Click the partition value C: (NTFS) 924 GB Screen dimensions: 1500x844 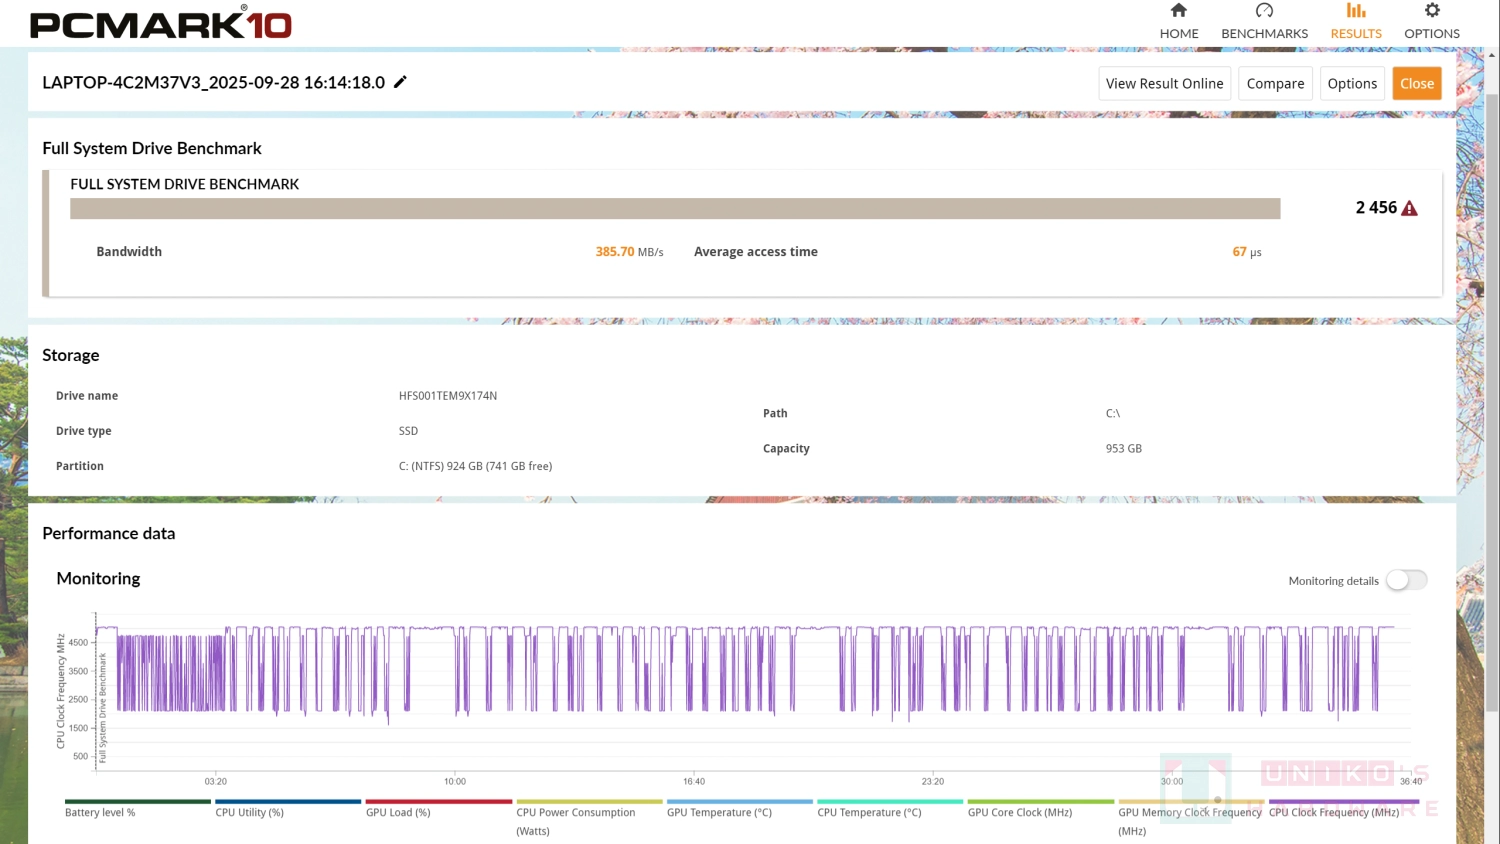(475, 466)
